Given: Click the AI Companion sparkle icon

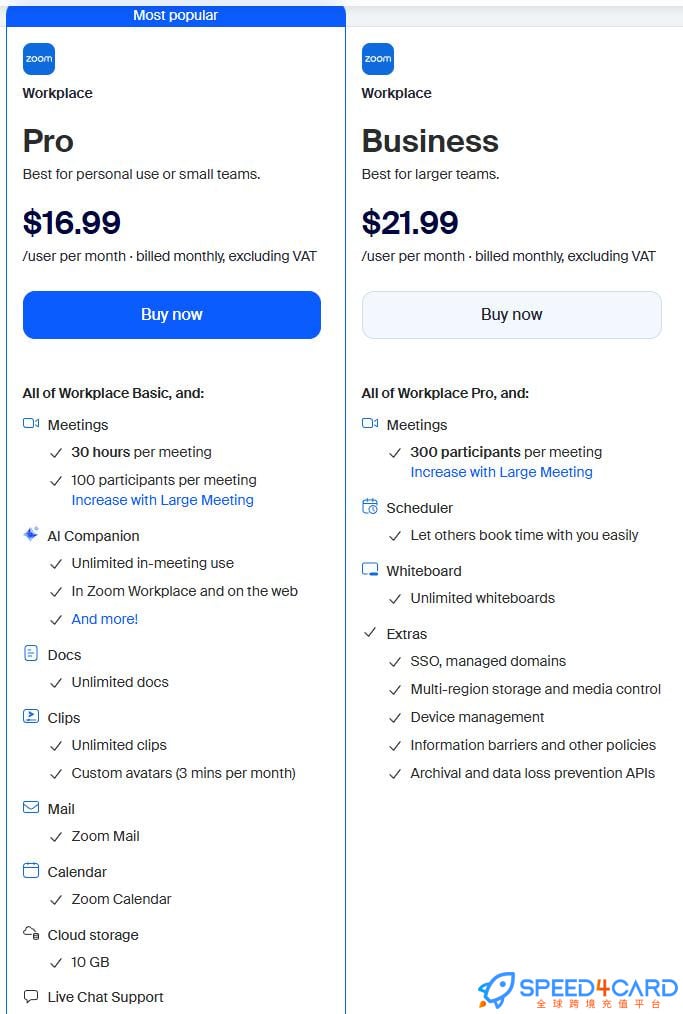Looking at the screenshot, I should (31, 535).
